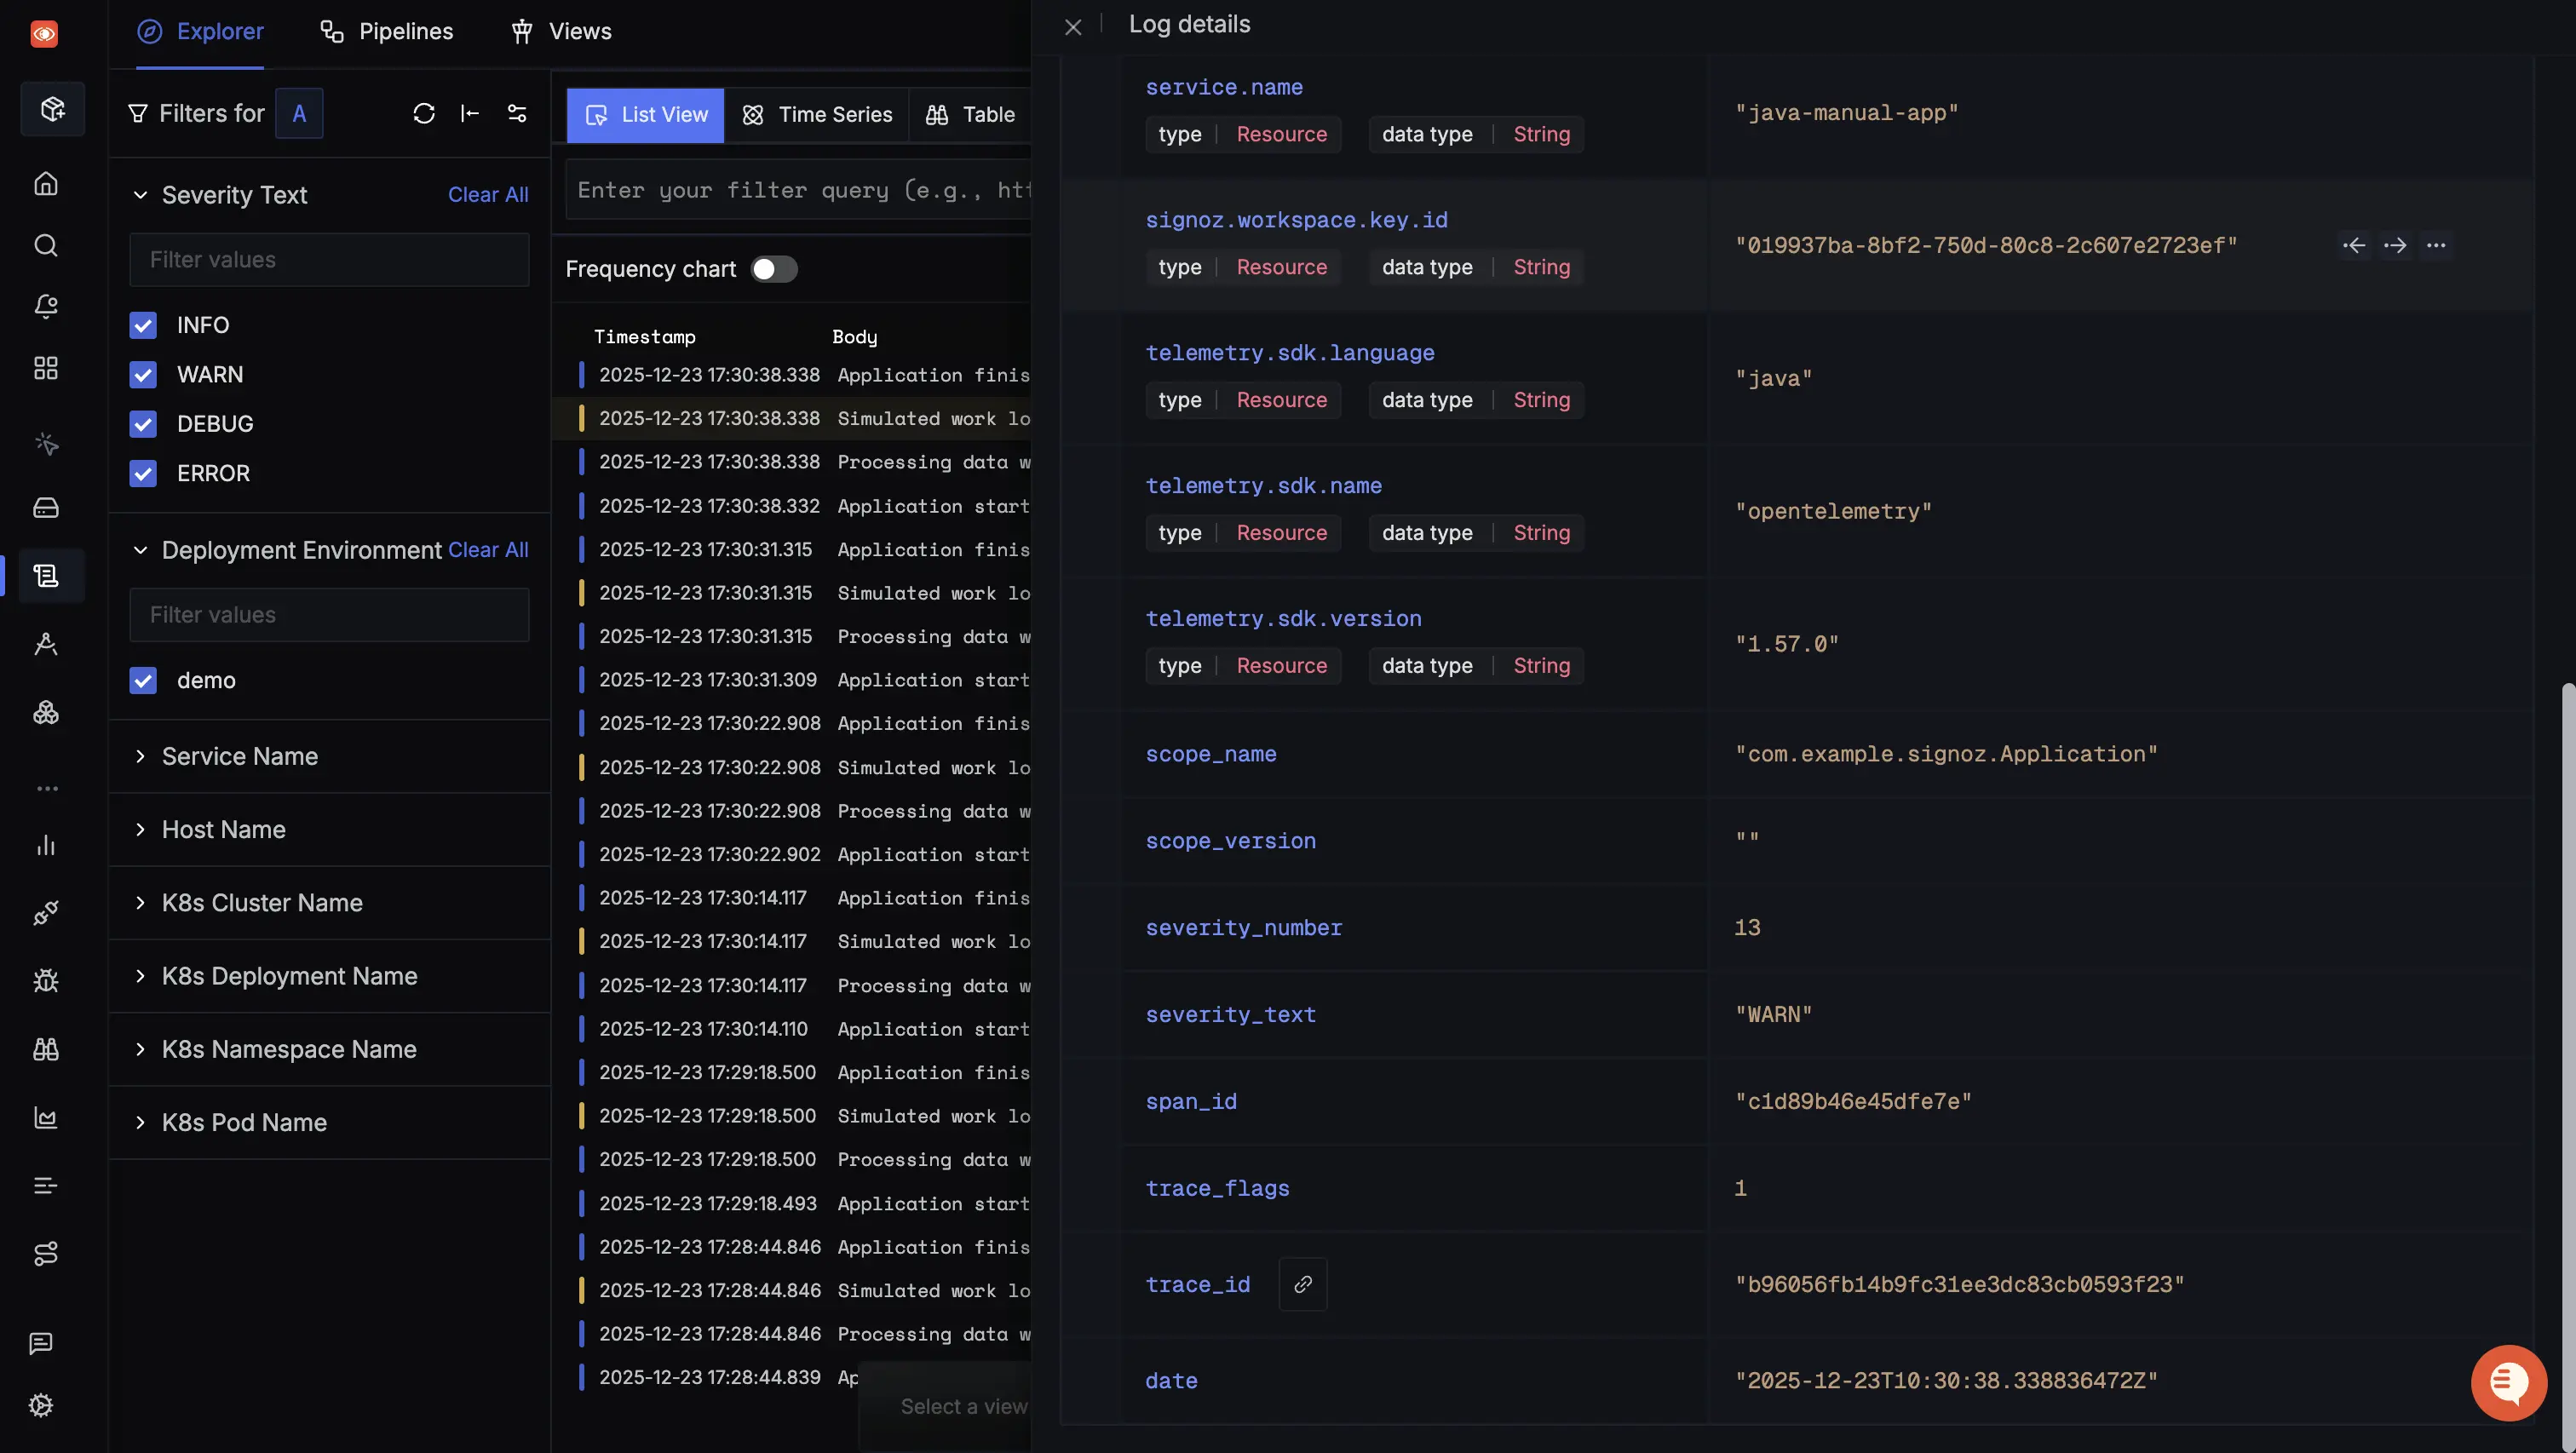2576x1453 pixels.
Task: Open the Integrations plug icon
Action: pos(46,912)
